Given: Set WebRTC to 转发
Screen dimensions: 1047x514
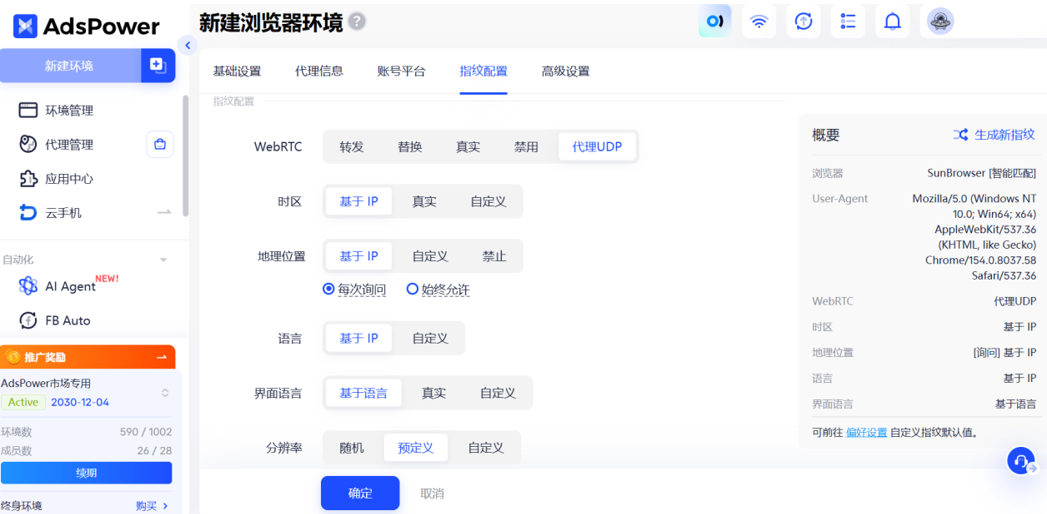Looking at the screenshot, I should point(351,147).
